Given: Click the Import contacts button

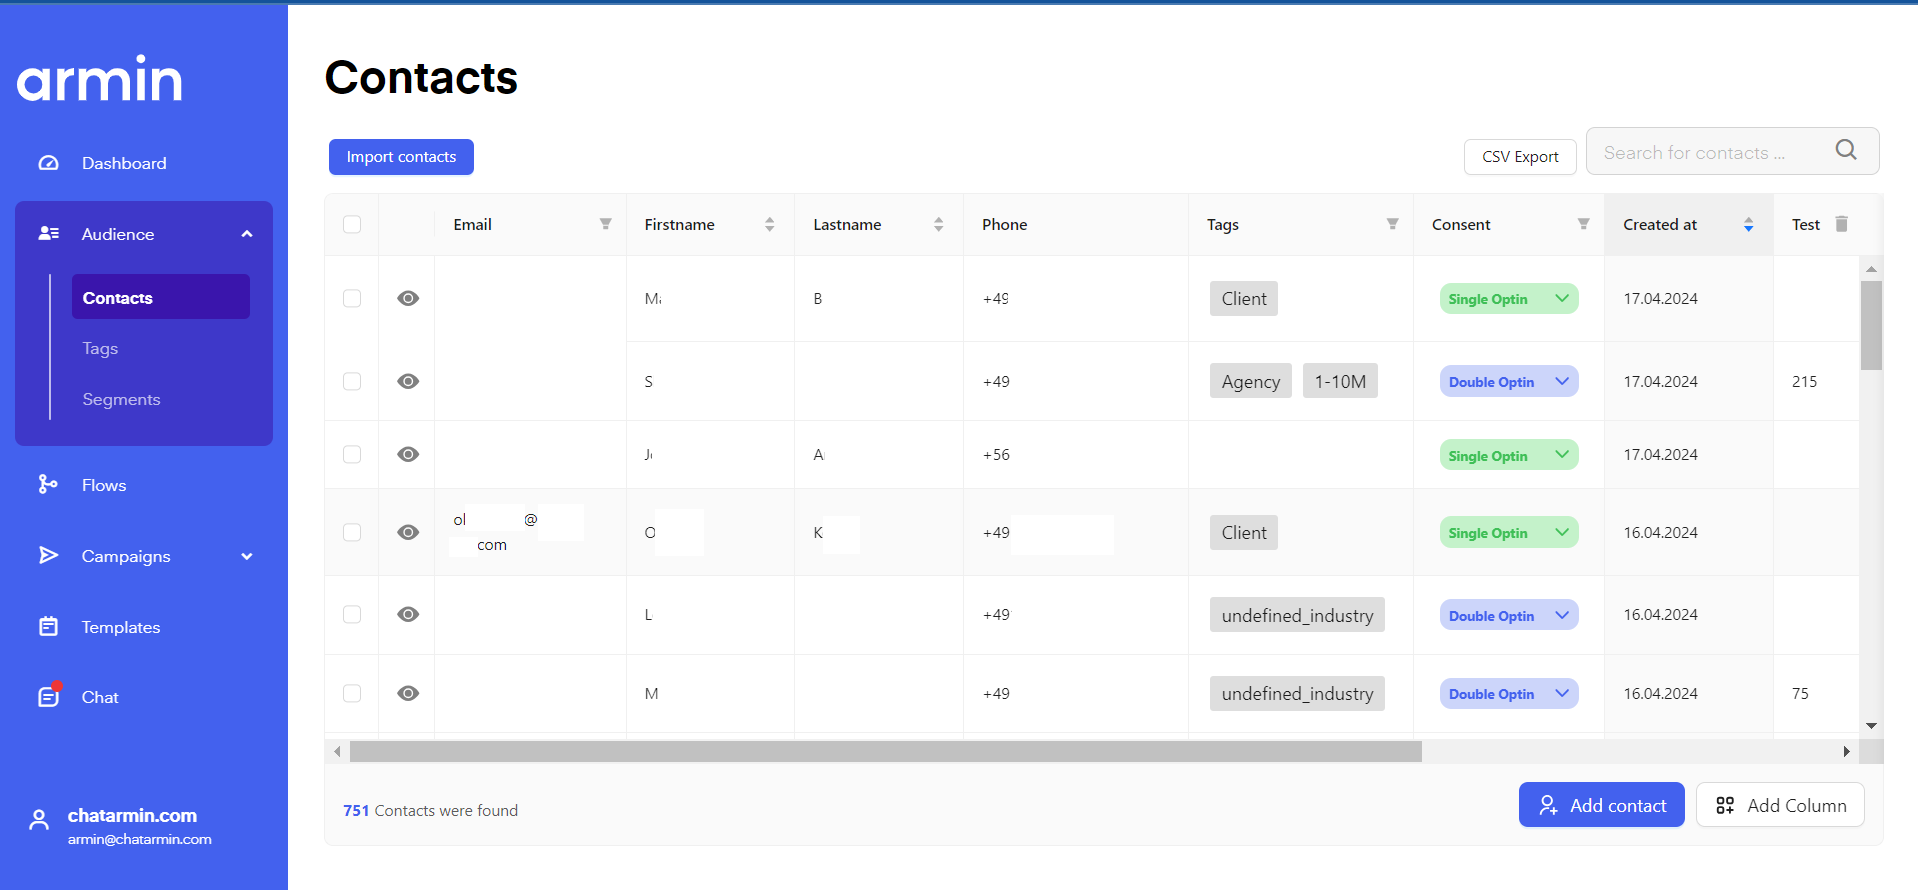Looking at the screenshot, I should click(x=401, y=157).
